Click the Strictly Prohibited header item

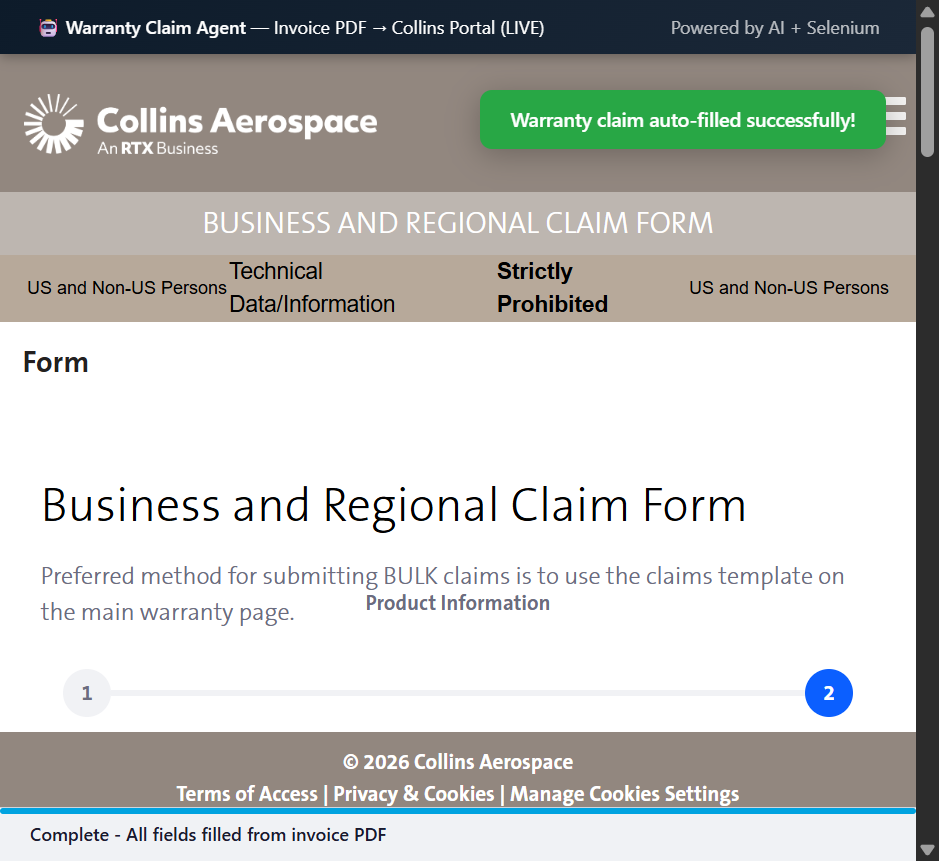tap(552, 287)
